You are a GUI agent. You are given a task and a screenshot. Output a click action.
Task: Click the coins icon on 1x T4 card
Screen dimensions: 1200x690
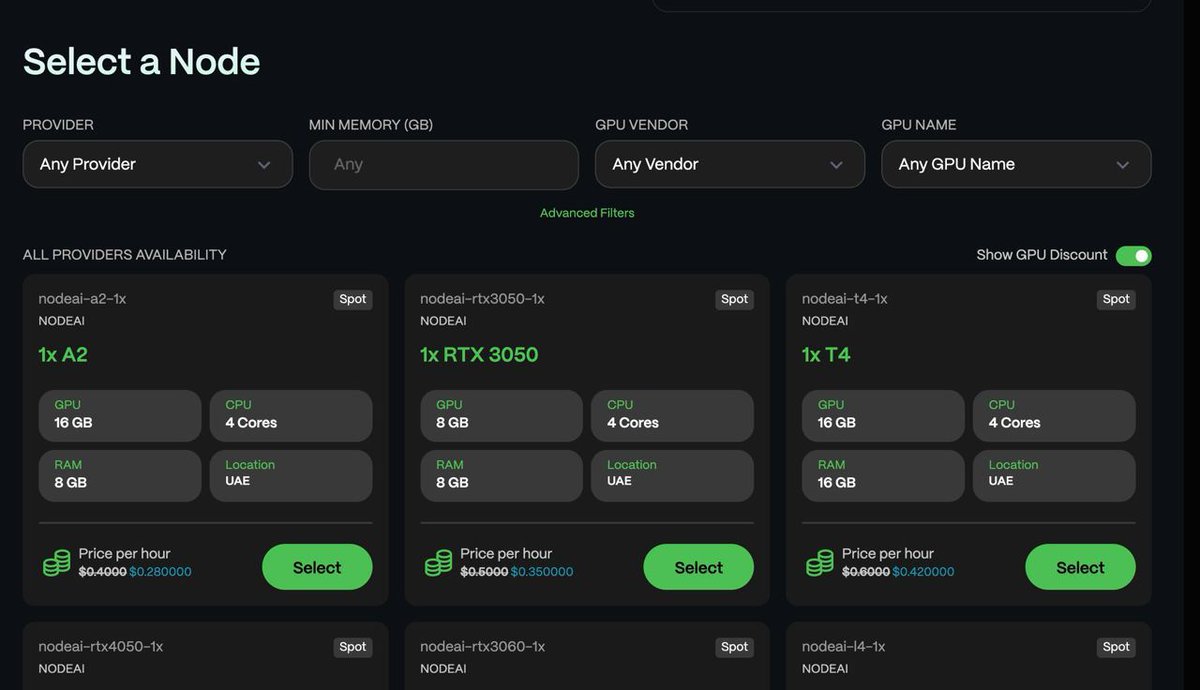(820, 563)
